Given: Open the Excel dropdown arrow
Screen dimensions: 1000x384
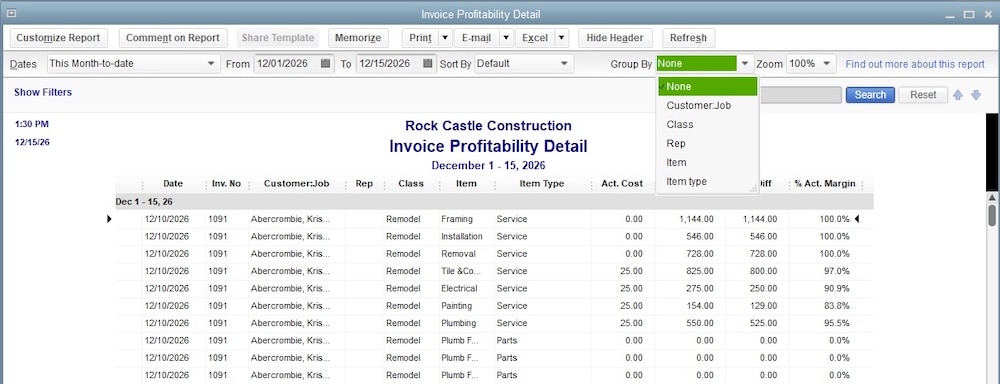Looking at the screenshot, I should (x=562, y=38).
